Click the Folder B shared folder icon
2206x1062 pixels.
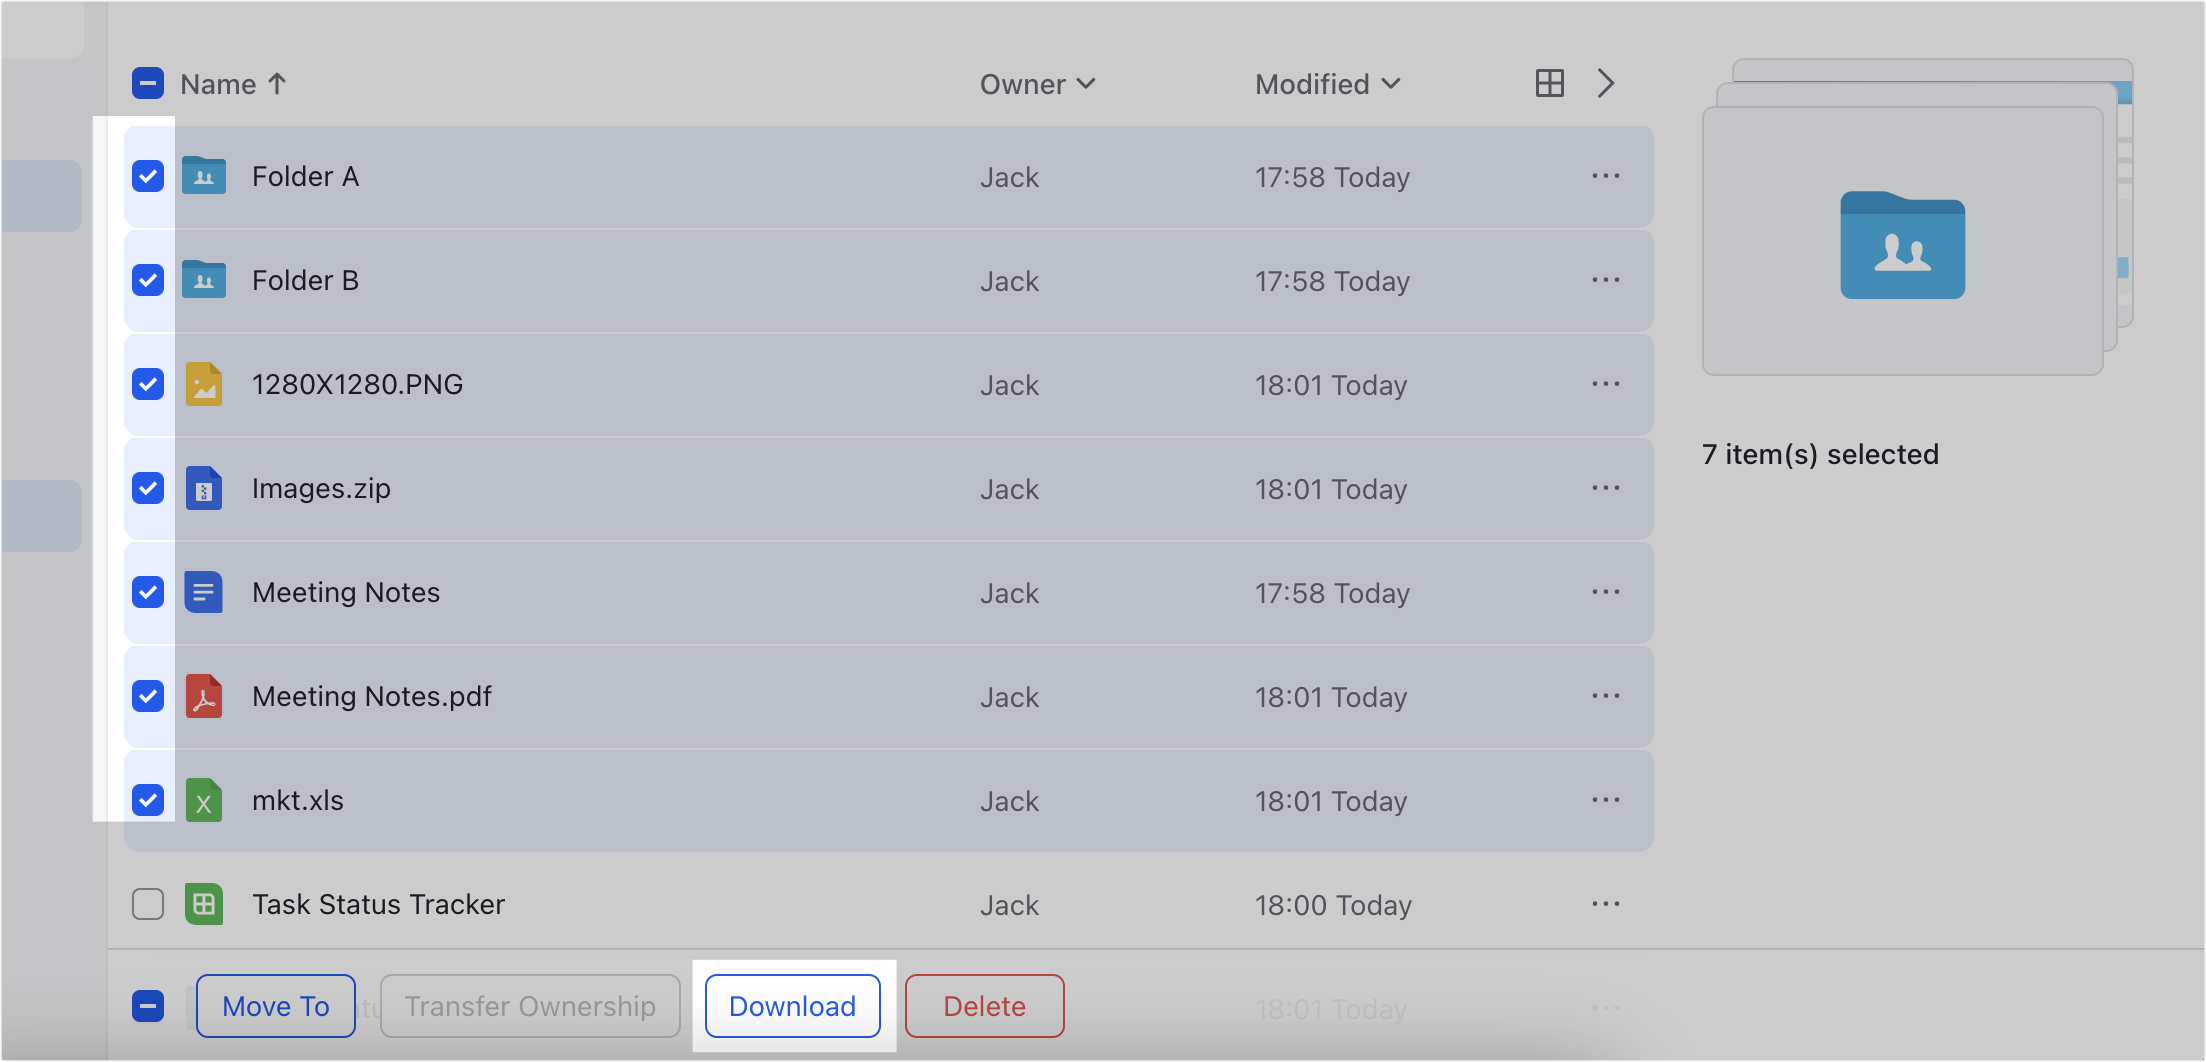pos(204,280)
